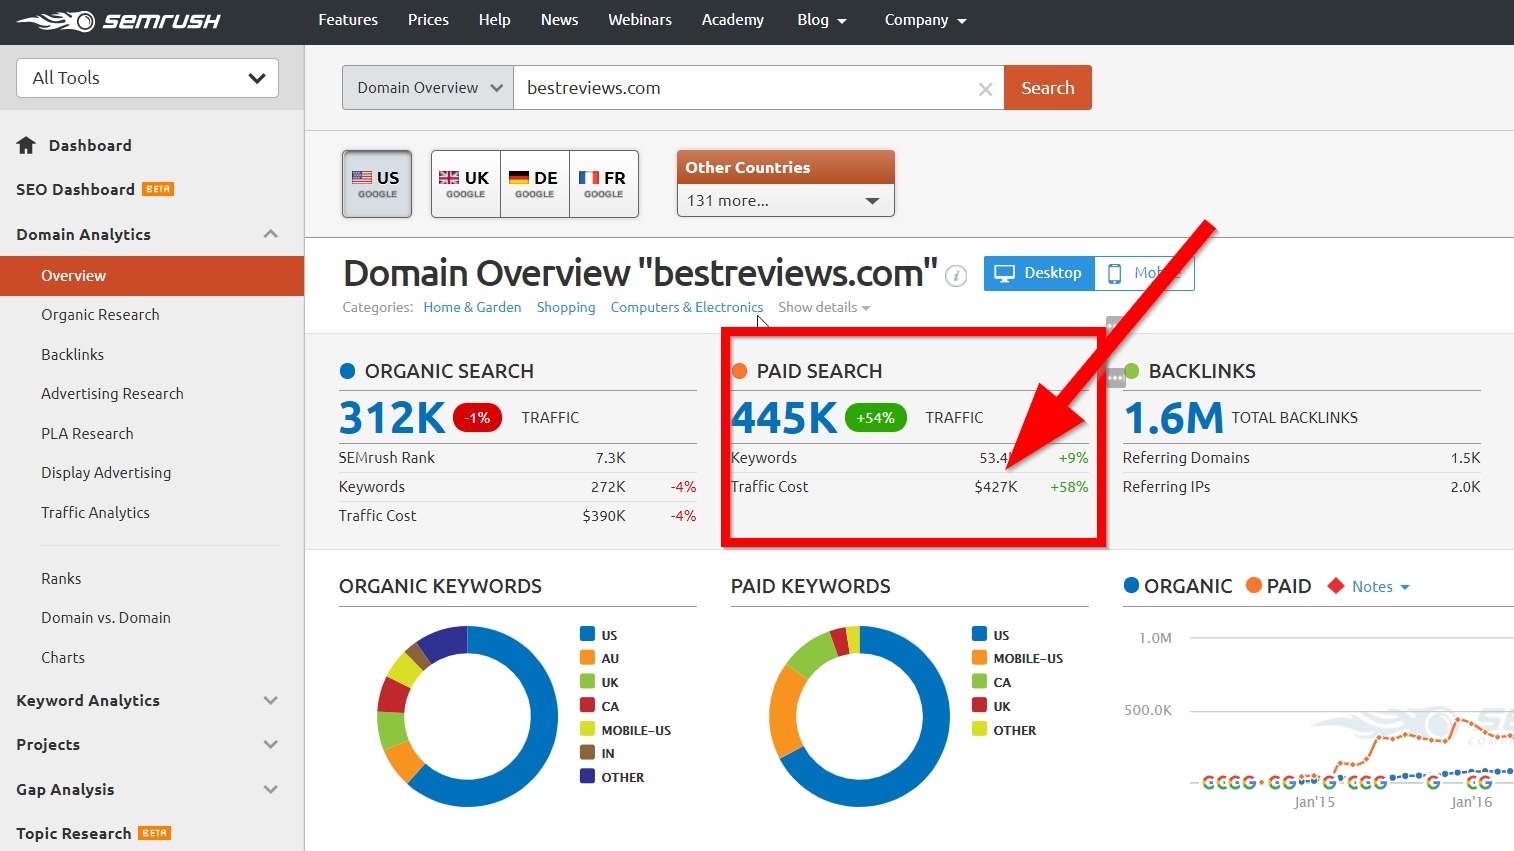Open the Computers & Electronics category link
1514x851 pixels.
tap(686, 307)
